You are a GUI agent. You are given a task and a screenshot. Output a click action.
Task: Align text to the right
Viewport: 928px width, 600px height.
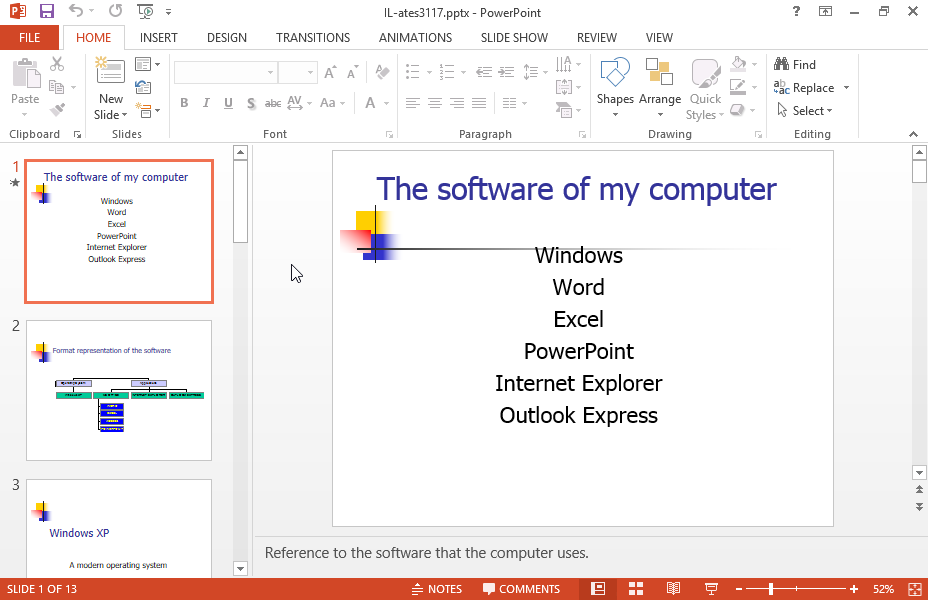(457, 103)
